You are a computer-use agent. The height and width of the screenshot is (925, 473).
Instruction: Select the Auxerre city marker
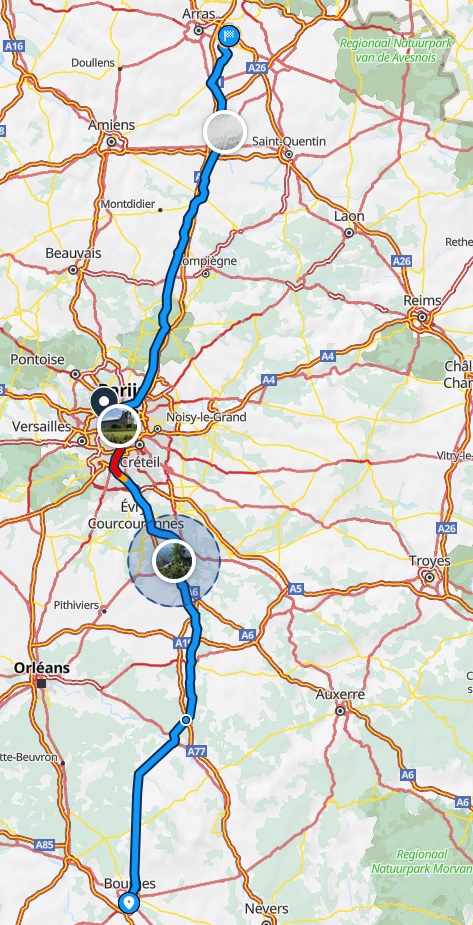(x=340, y=711)
